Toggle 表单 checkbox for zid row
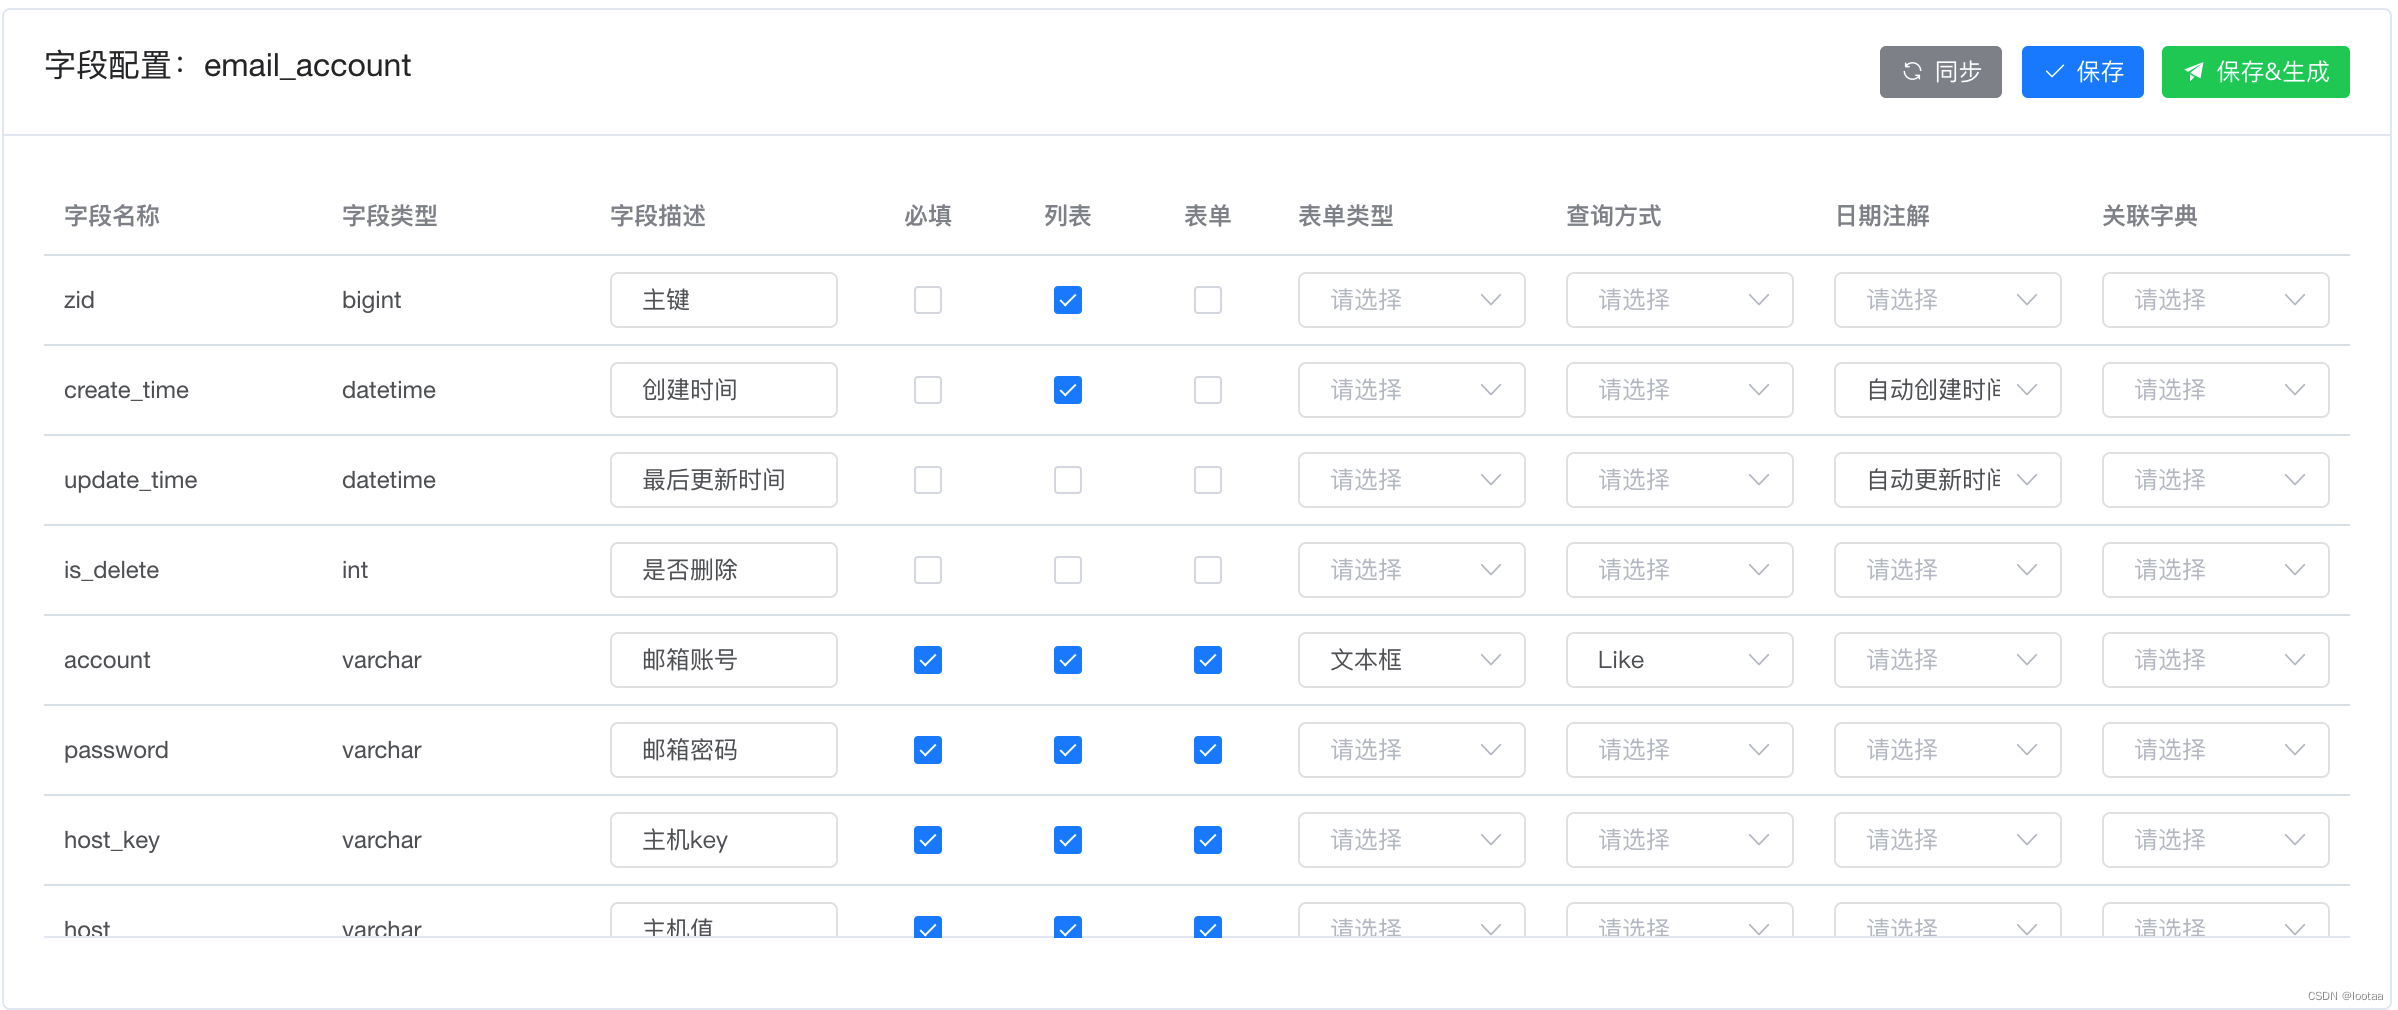The width and height of the screenshot is (2398, 1010). 1208,300
